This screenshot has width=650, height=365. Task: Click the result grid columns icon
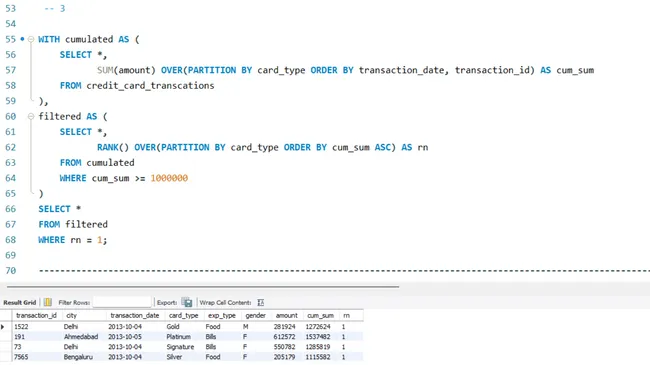point(48,302)
